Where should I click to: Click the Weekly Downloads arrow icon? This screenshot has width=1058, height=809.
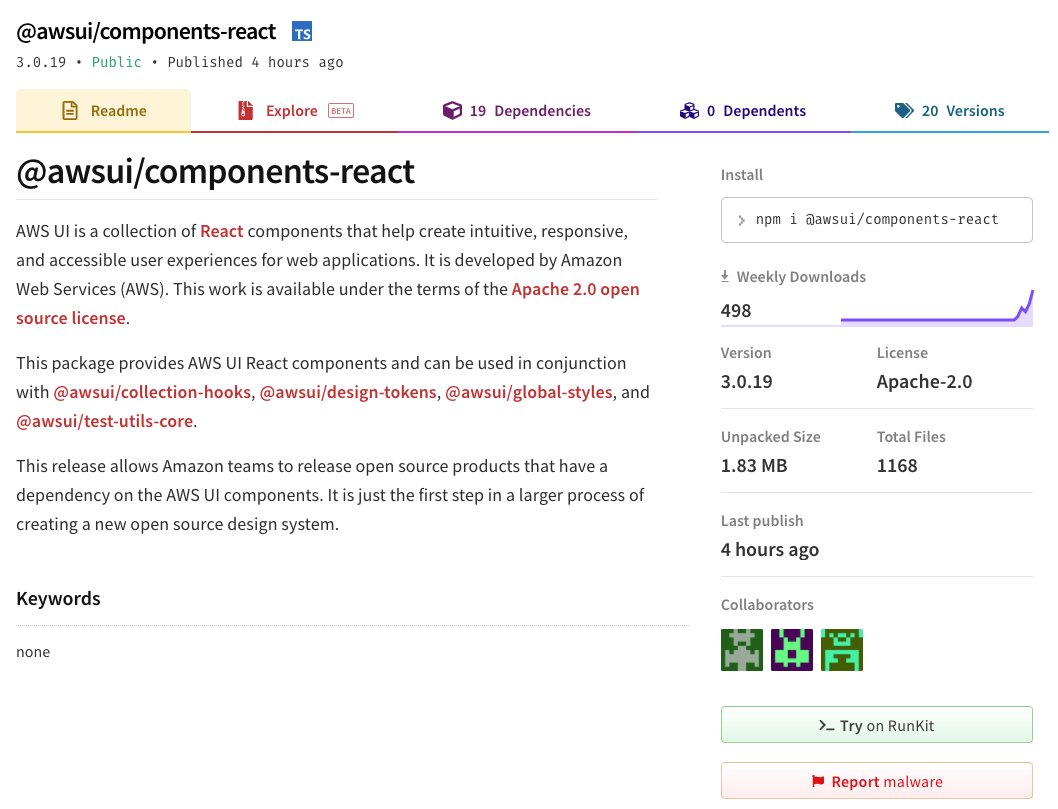[x=725, y=276]
